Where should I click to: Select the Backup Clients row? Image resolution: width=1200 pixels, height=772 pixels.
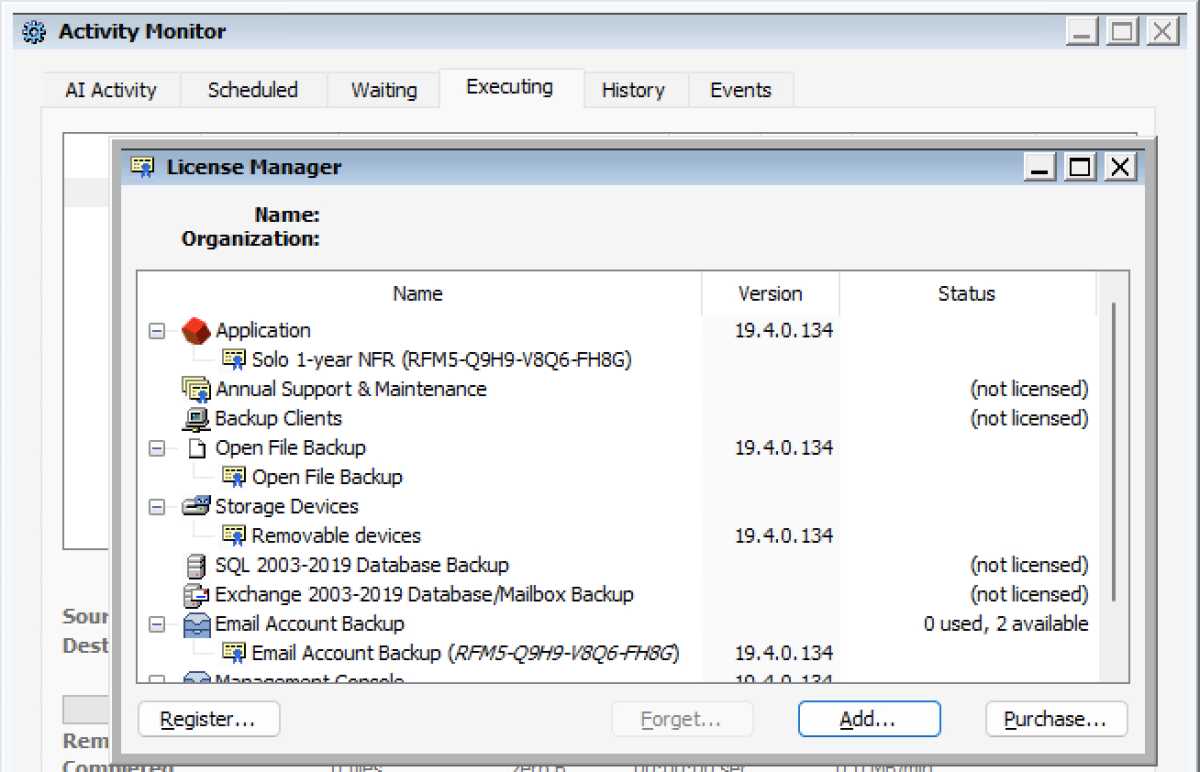click(x=278, y=418)
